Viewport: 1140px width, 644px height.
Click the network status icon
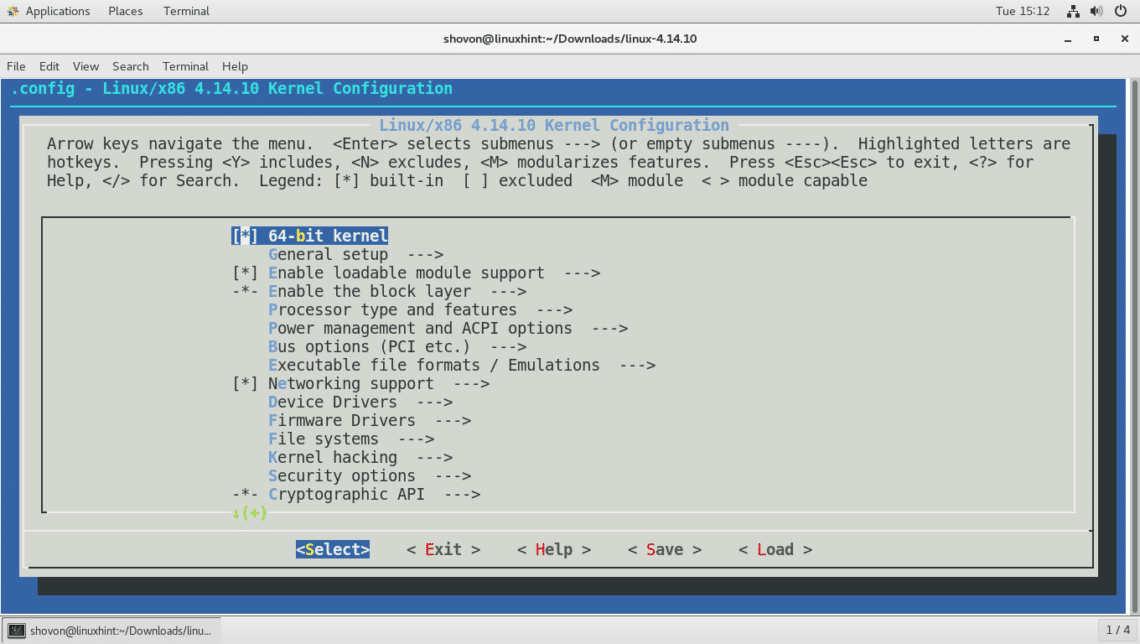click(1073, 11)
